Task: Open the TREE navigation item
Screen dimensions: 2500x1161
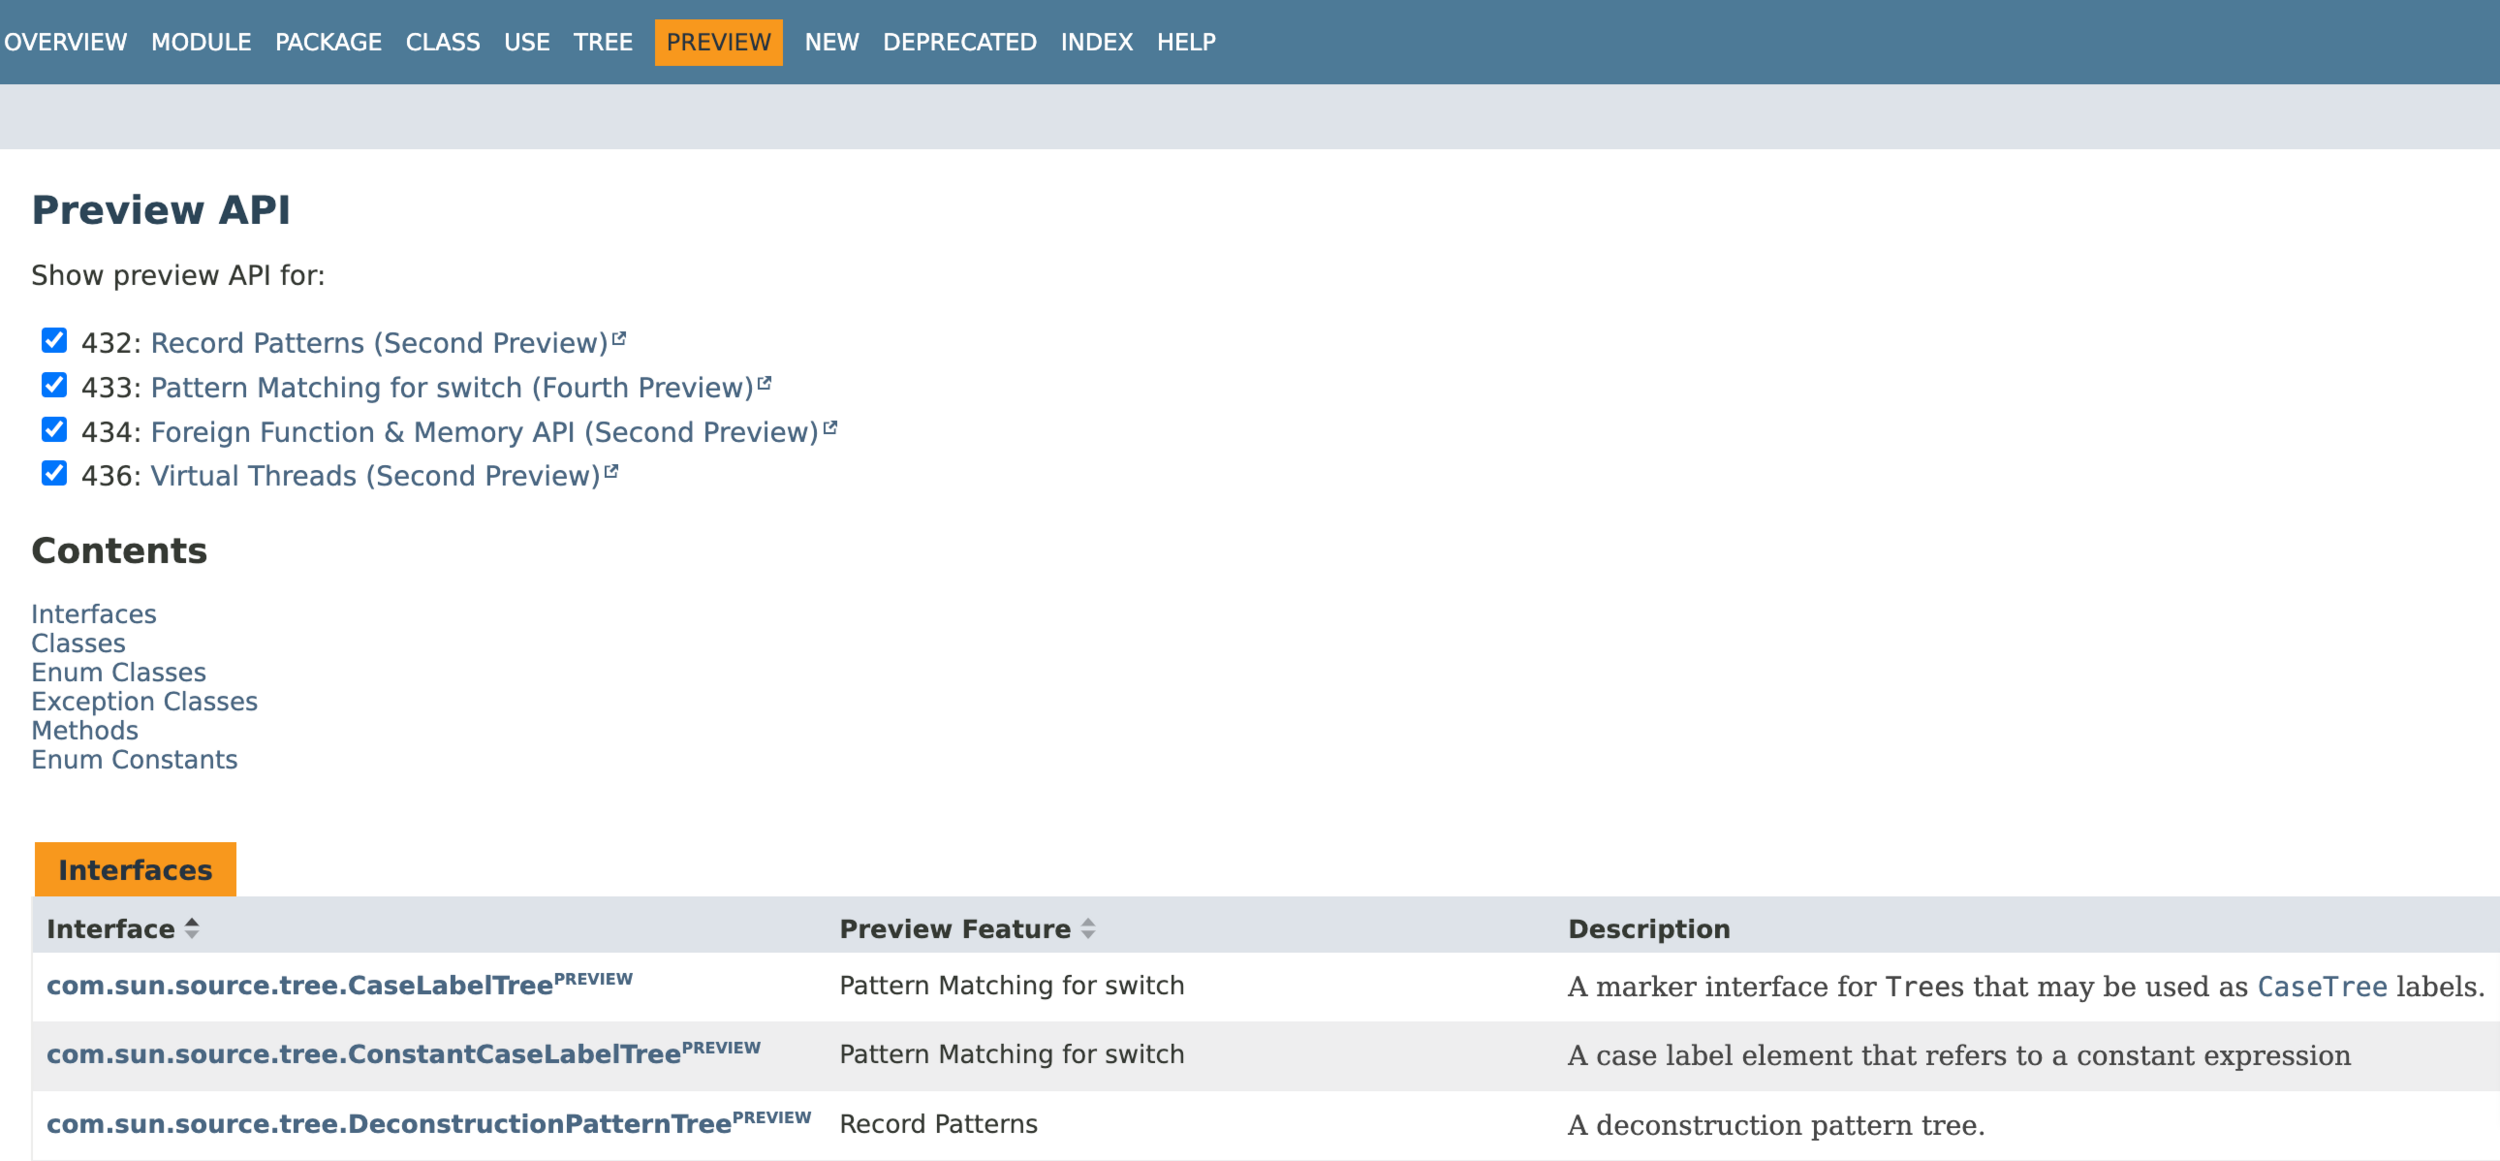Action: (603, 42)
